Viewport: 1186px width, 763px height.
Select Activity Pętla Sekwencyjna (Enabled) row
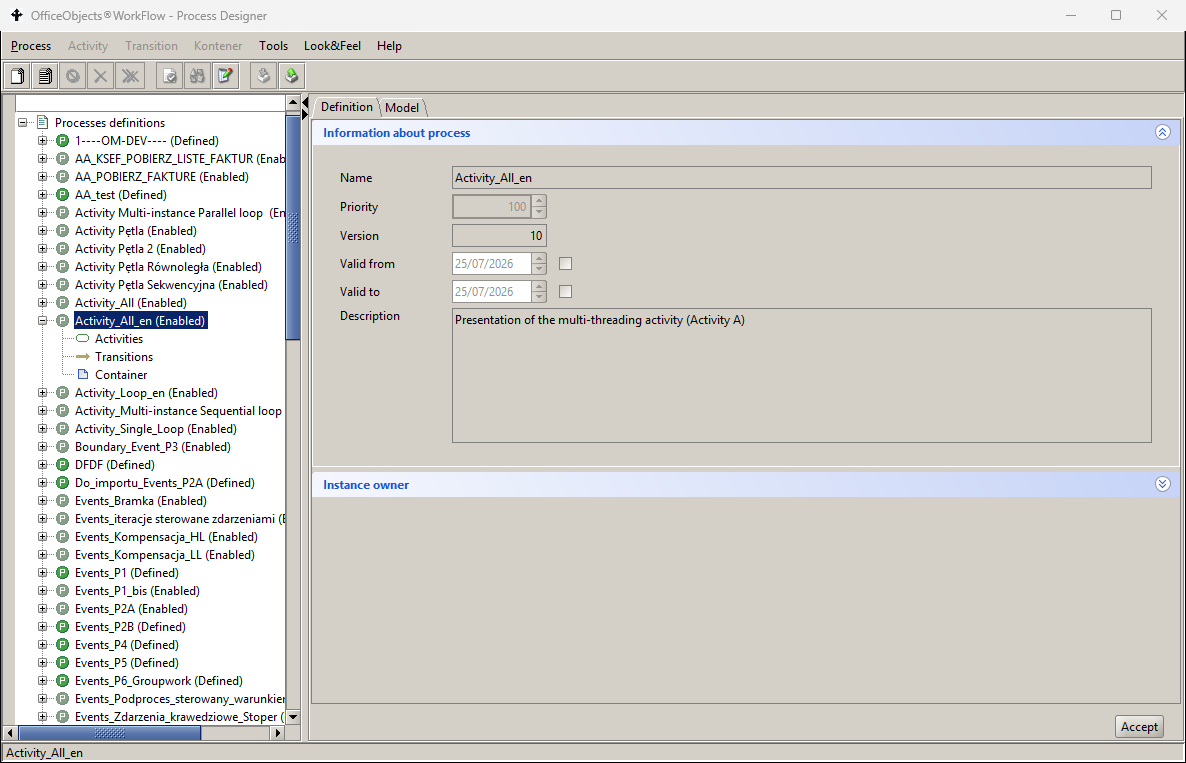[171, 284]
